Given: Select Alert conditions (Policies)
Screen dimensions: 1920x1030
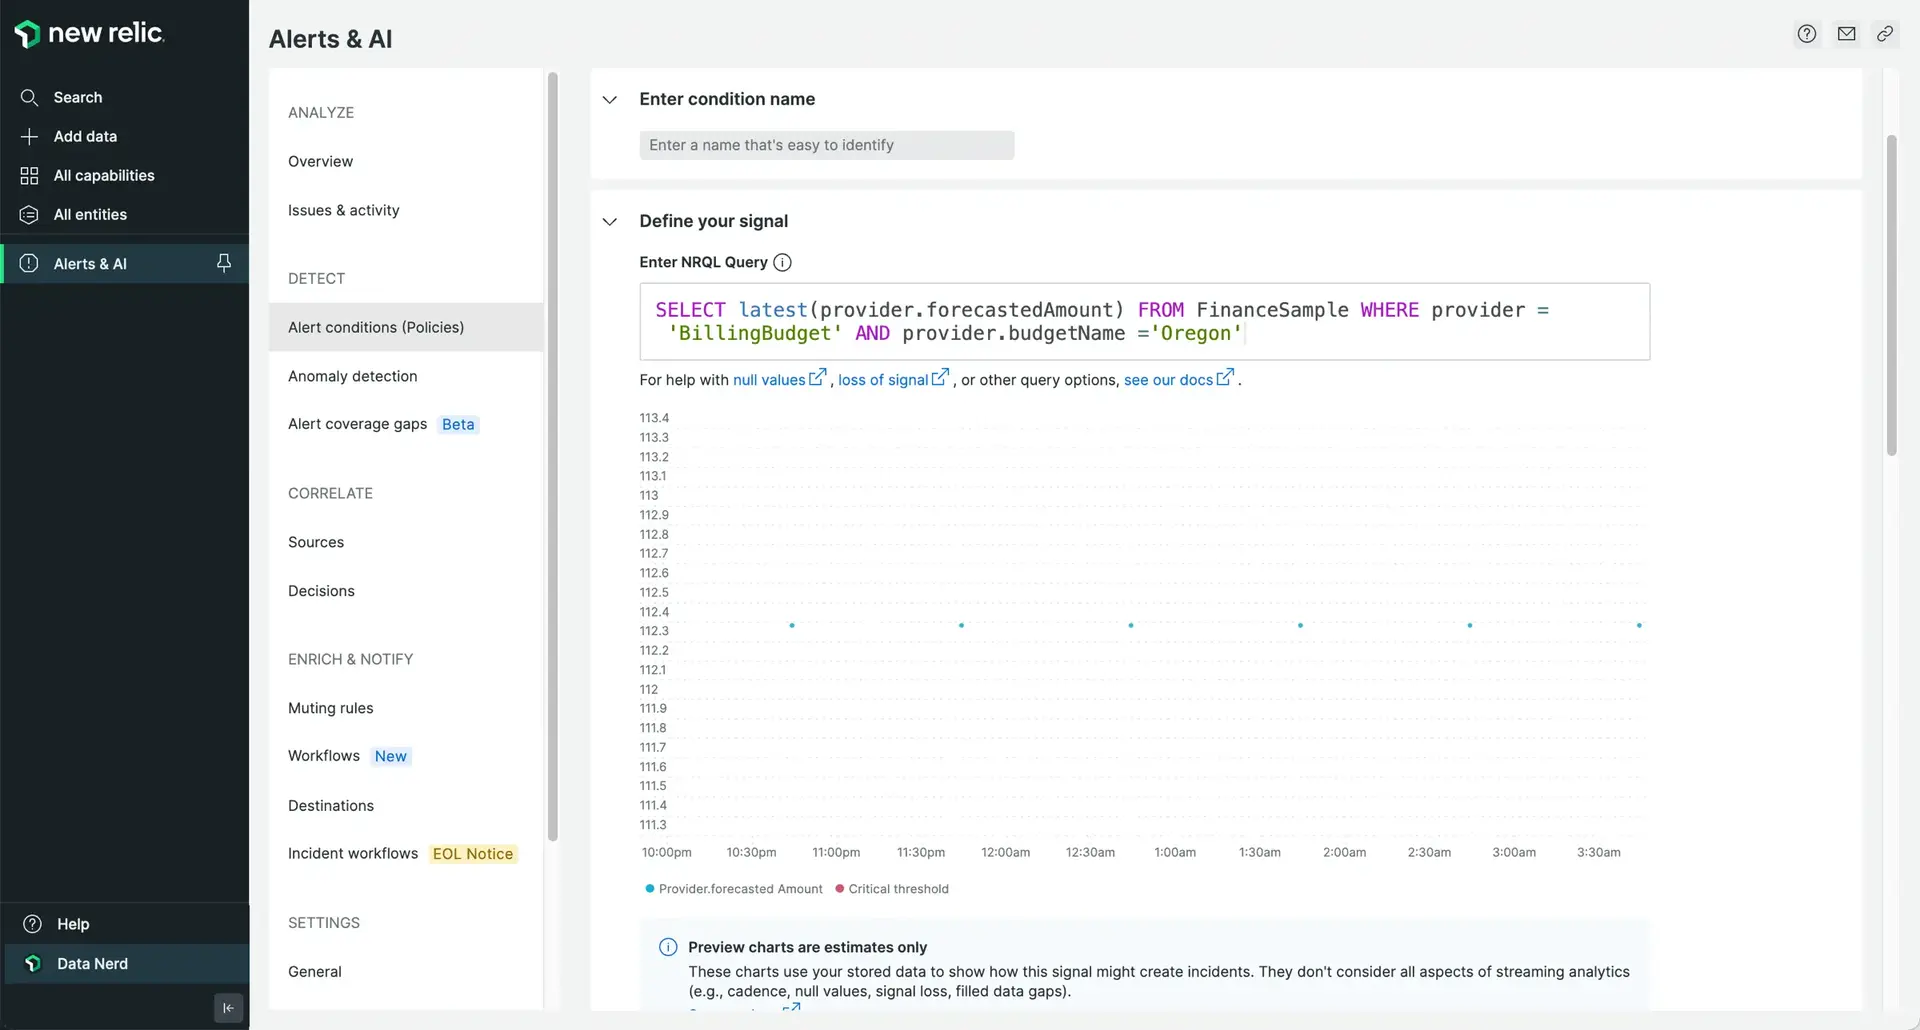Looking at the screenshot, I should [406, 327].
